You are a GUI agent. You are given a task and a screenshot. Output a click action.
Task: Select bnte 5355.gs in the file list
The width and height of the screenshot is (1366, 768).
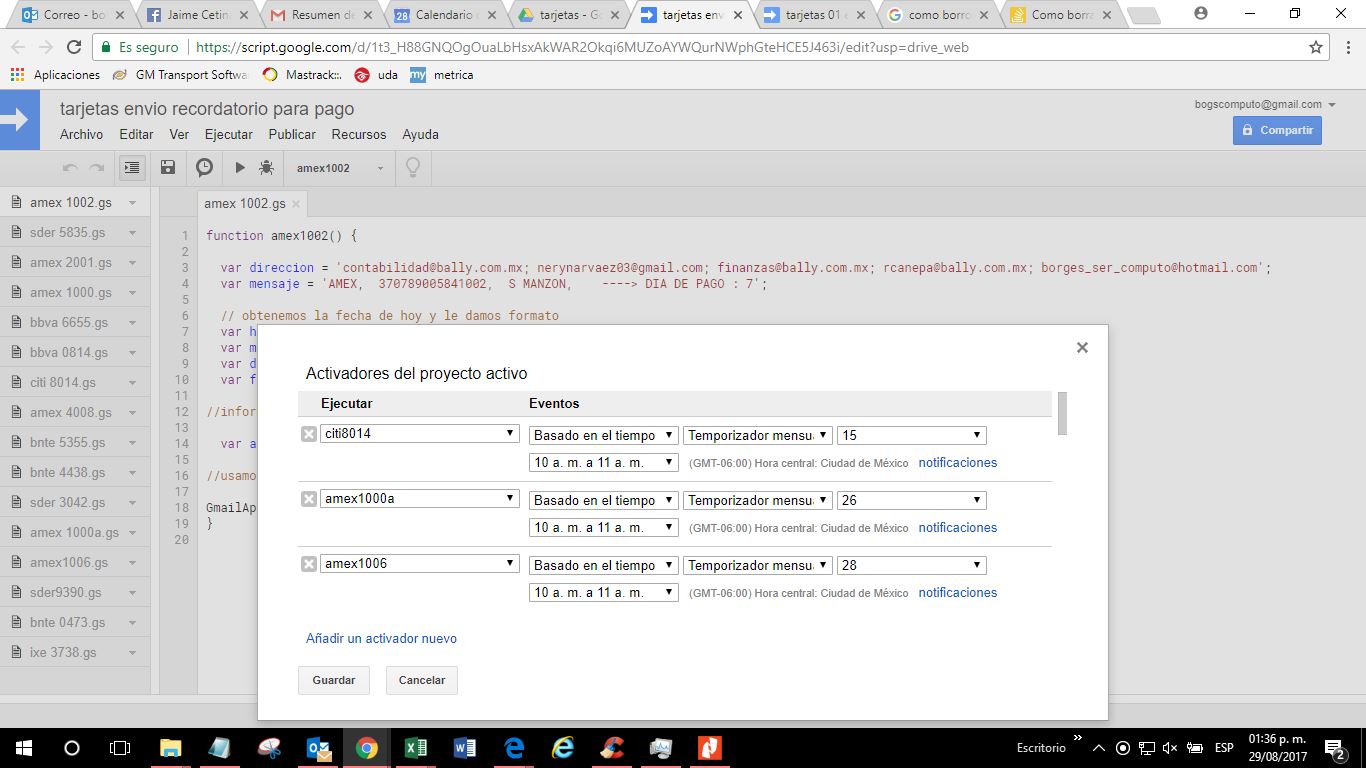pyautogui.click(x=67, y=442)
